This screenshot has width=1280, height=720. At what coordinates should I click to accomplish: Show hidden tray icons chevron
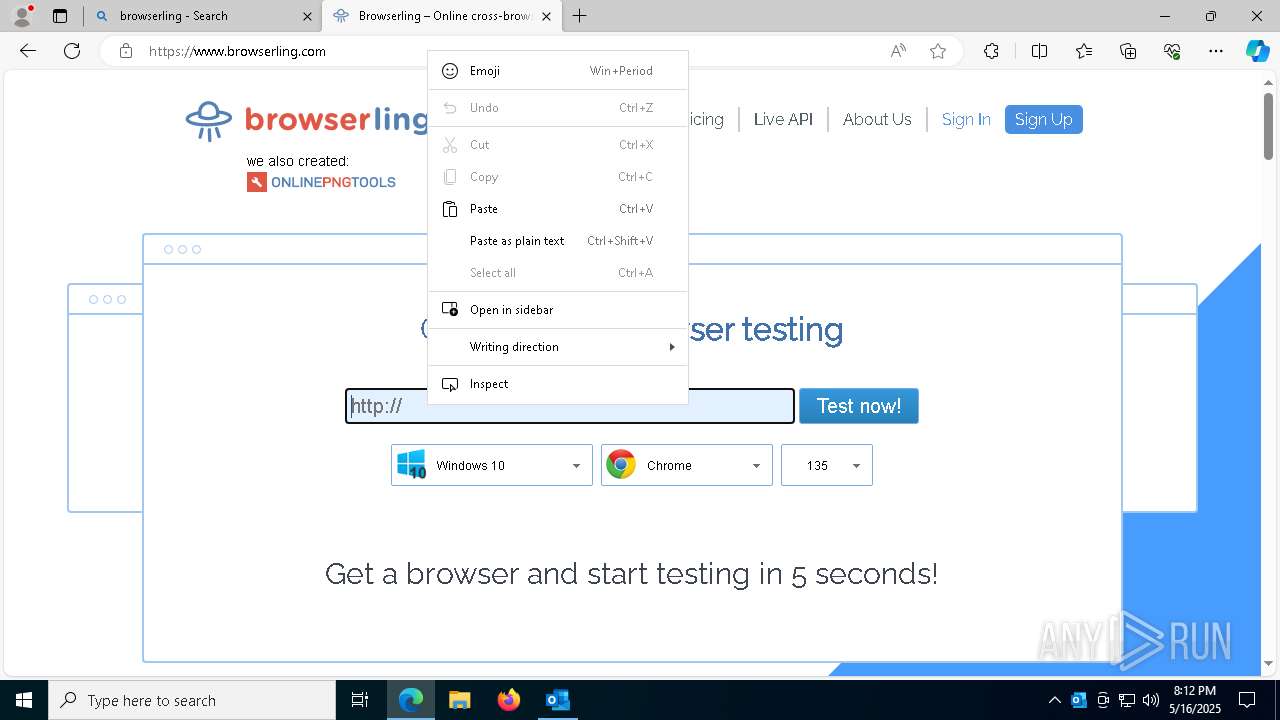click(1054, 700)
